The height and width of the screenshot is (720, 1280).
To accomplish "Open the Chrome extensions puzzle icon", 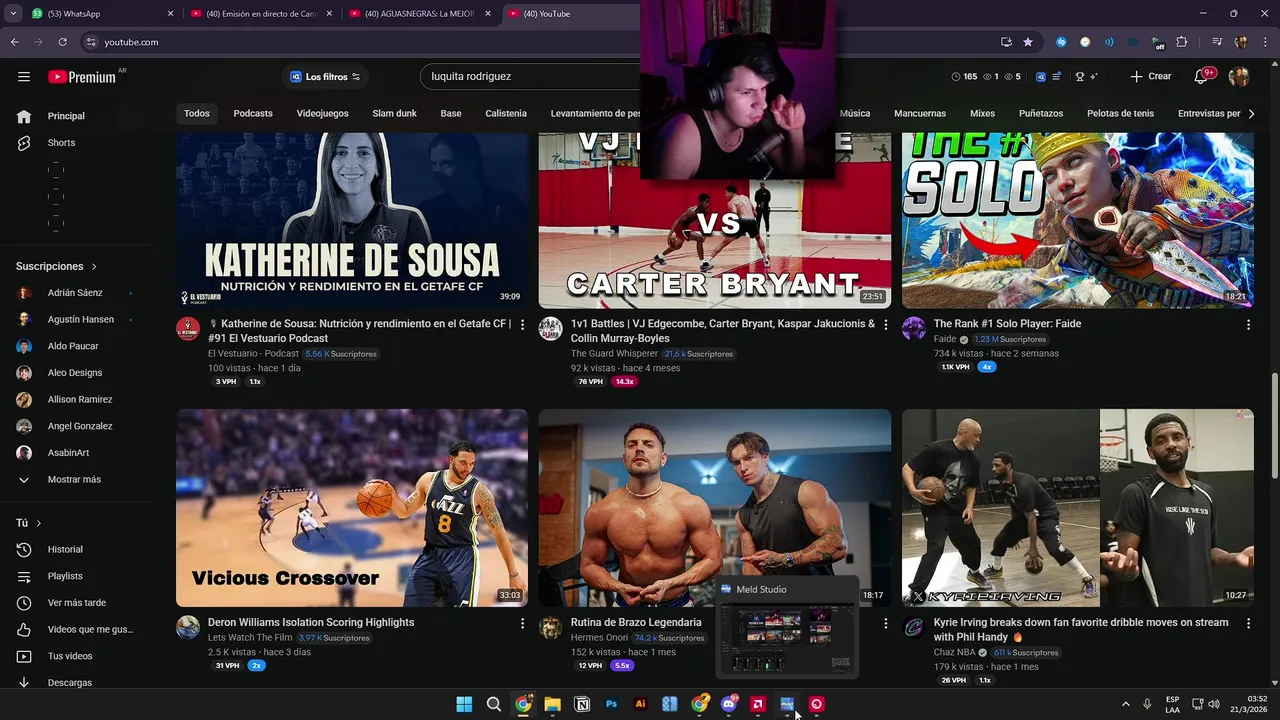I will 1182,42.
